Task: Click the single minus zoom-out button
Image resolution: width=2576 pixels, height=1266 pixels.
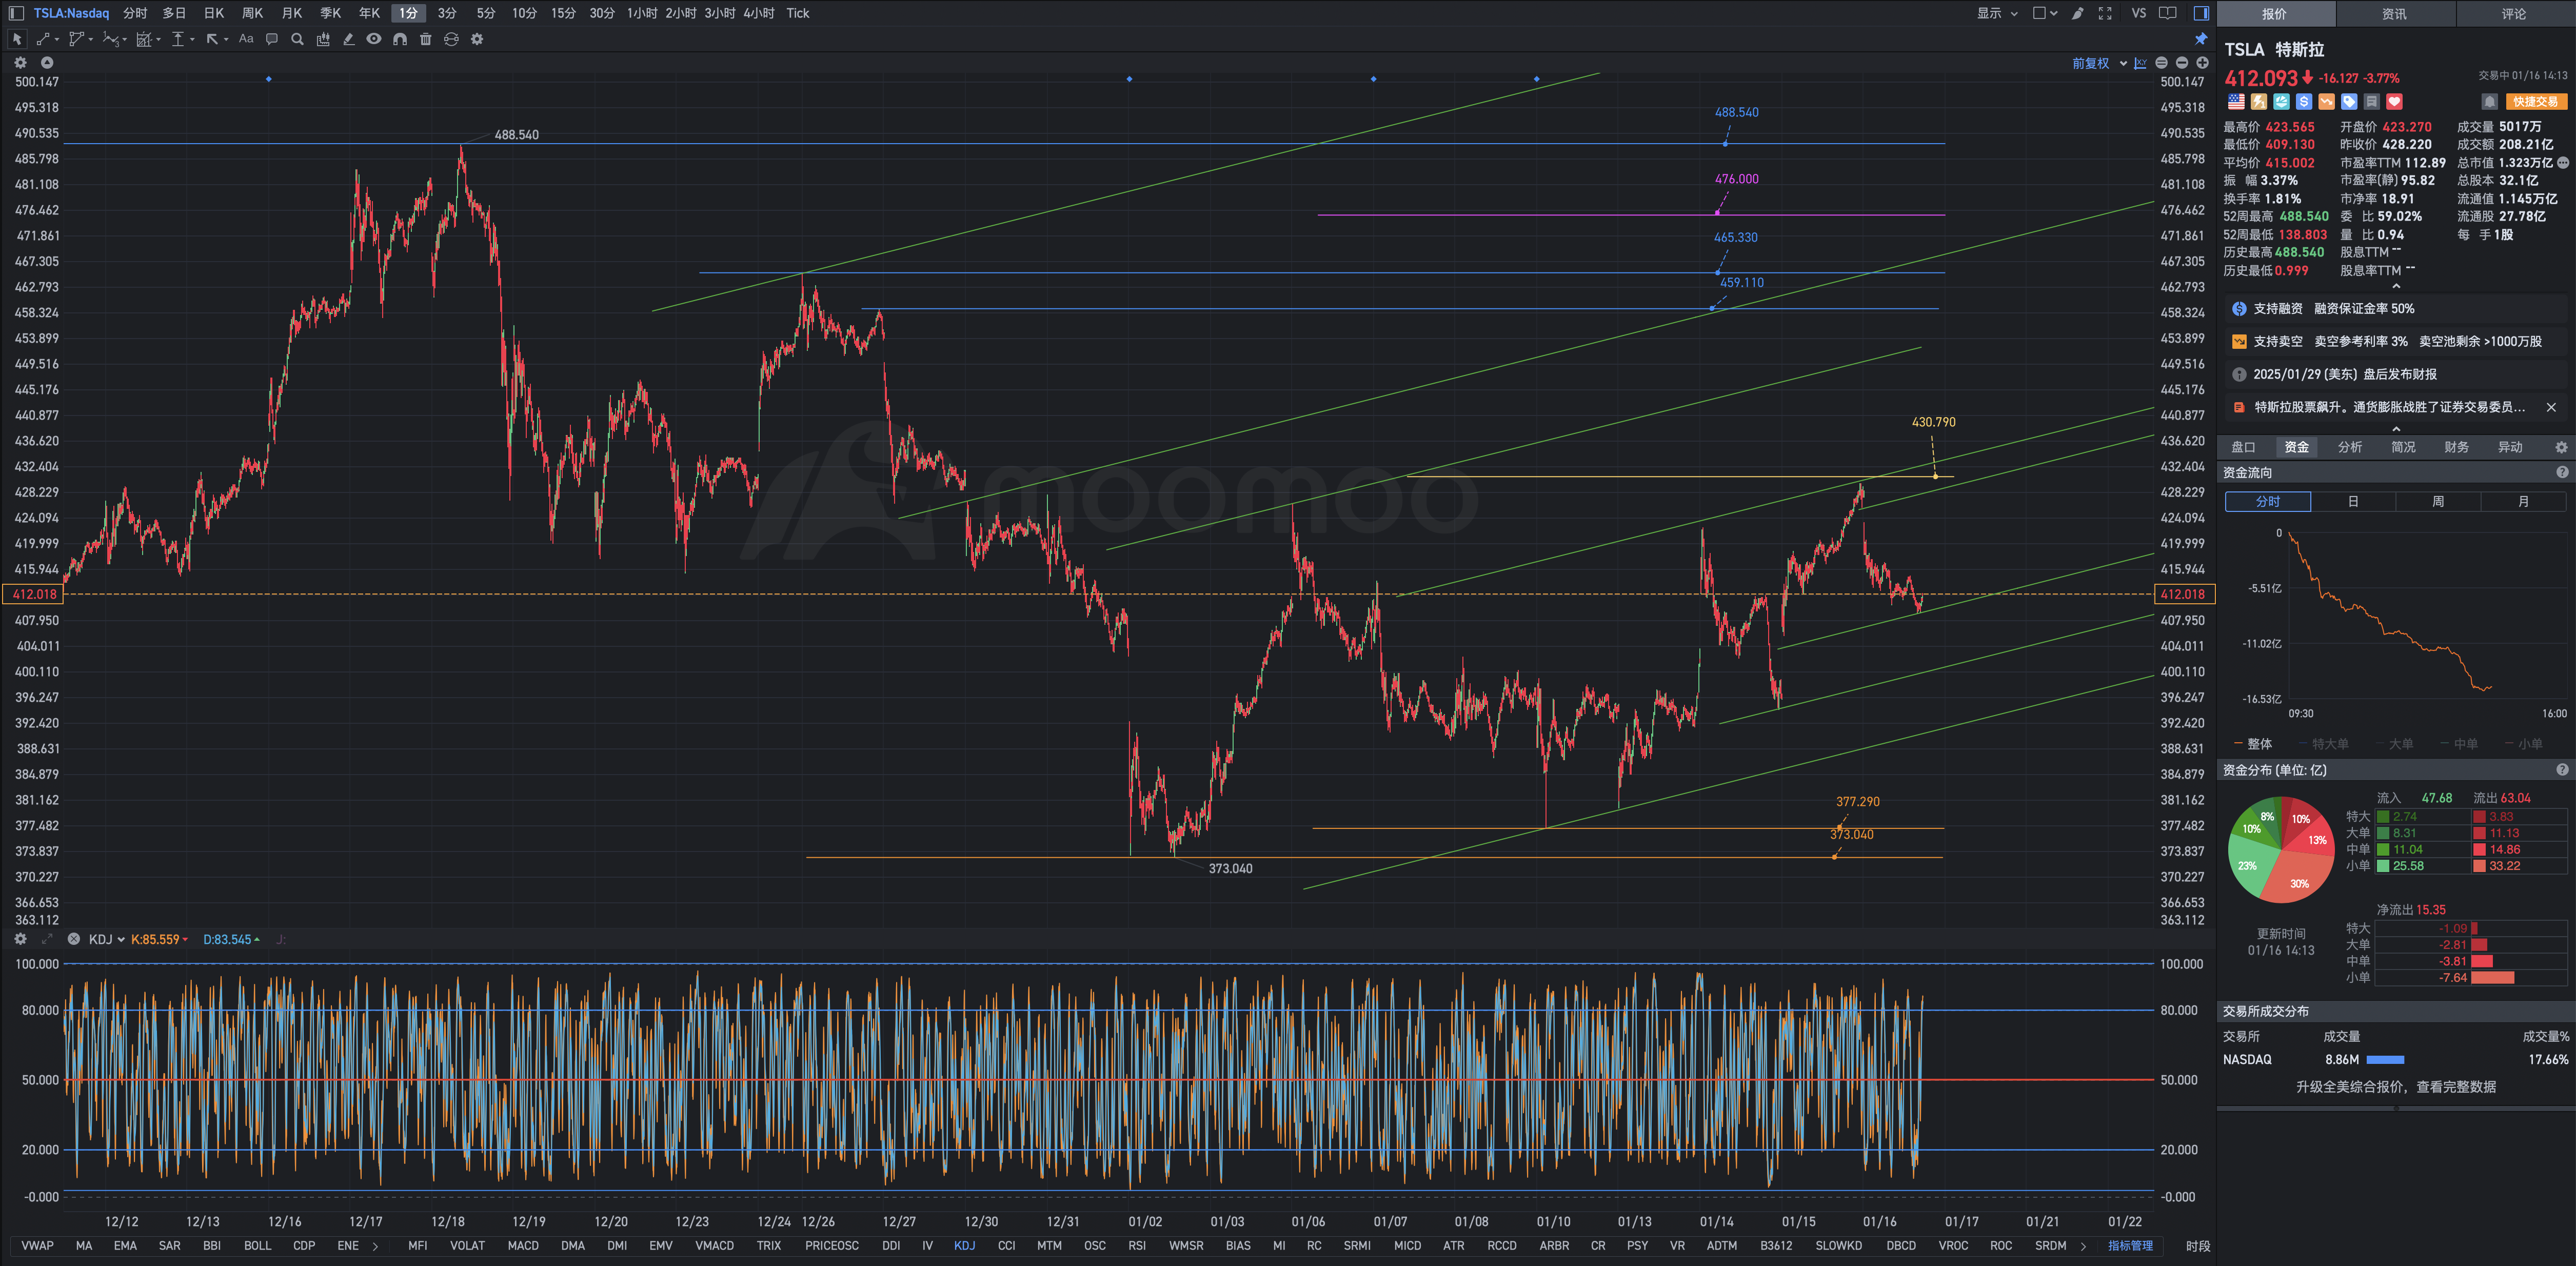Action: click(2182, 63)
